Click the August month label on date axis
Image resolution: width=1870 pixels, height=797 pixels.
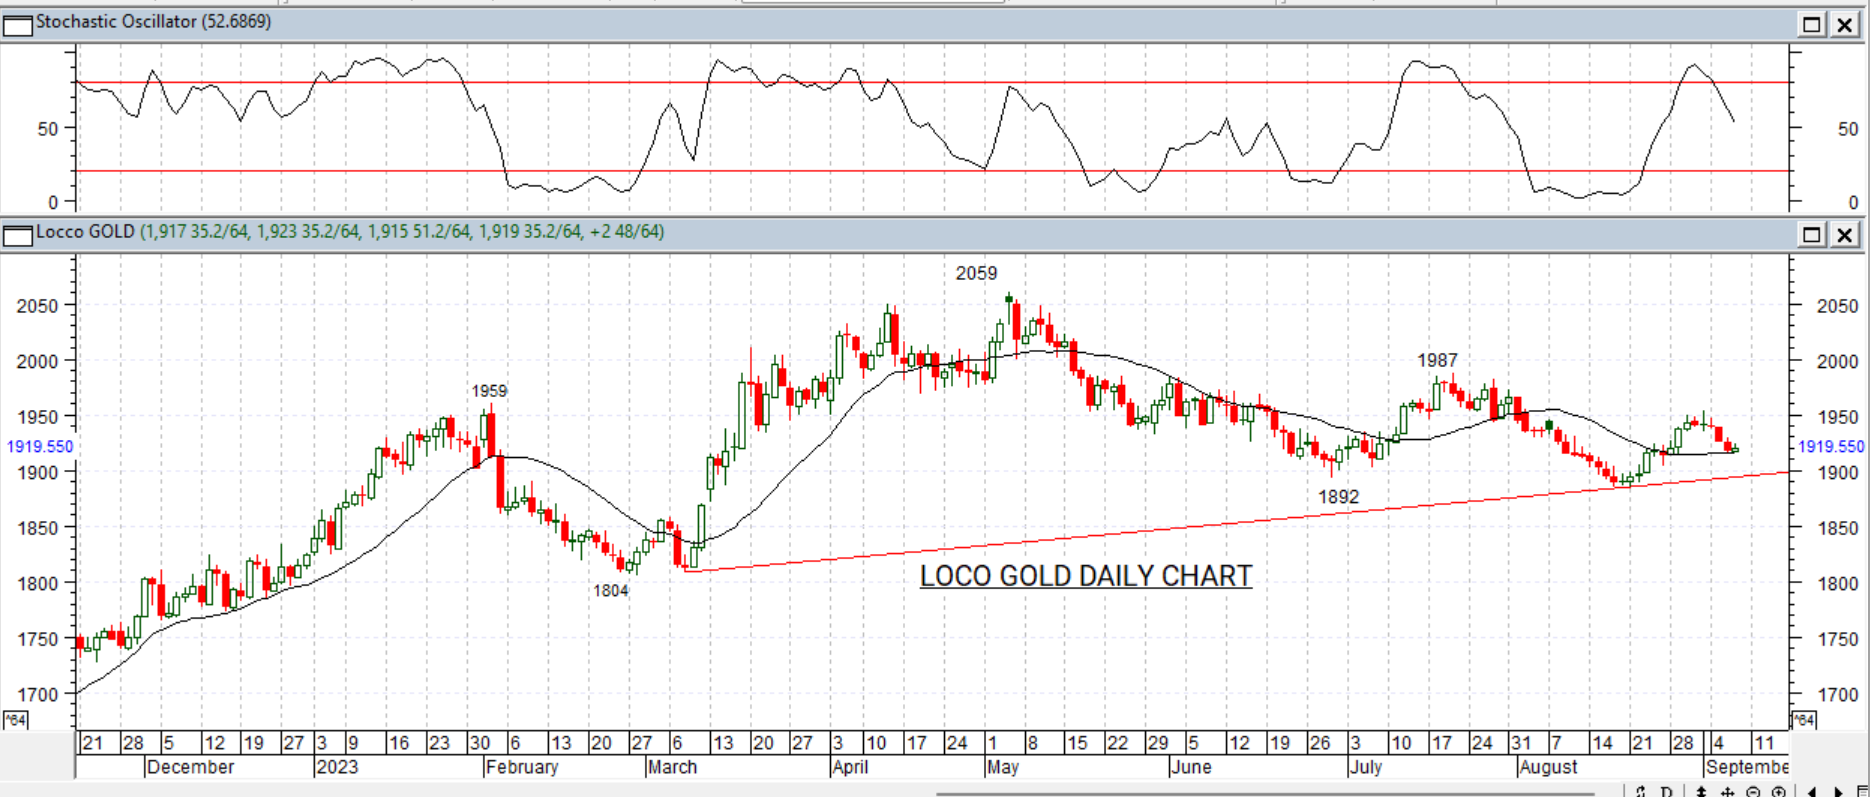click(1547, 767)
